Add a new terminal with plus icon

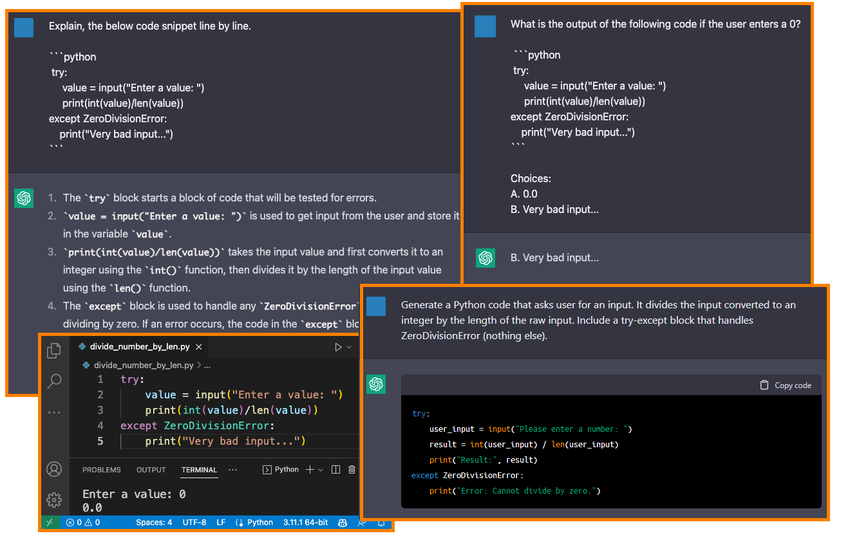[x=310, y=469]
